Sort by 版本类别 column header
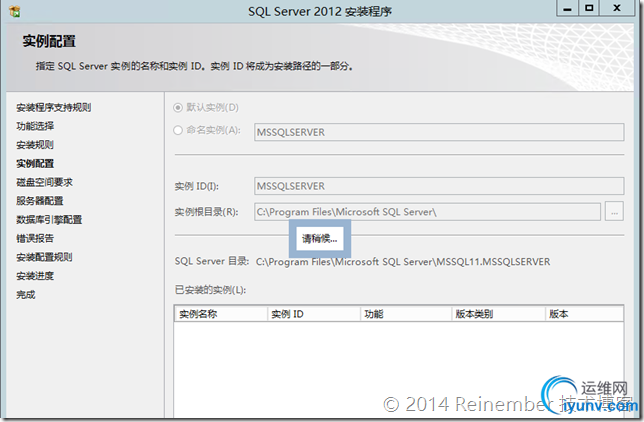 [x=499, y=314]
